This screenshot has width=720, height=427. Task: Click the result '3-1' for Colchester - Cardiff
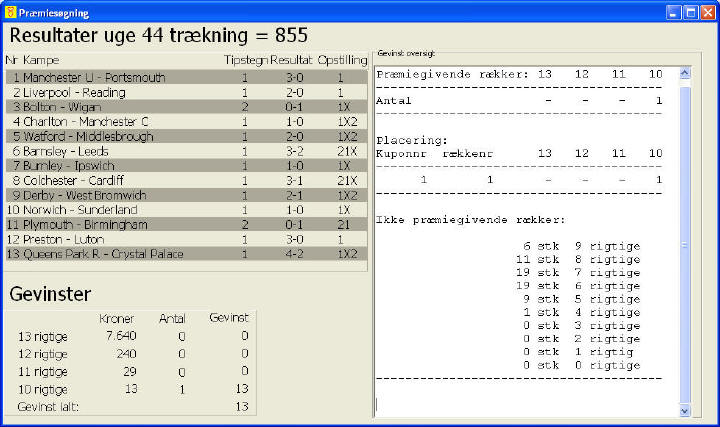coord(294,180)
